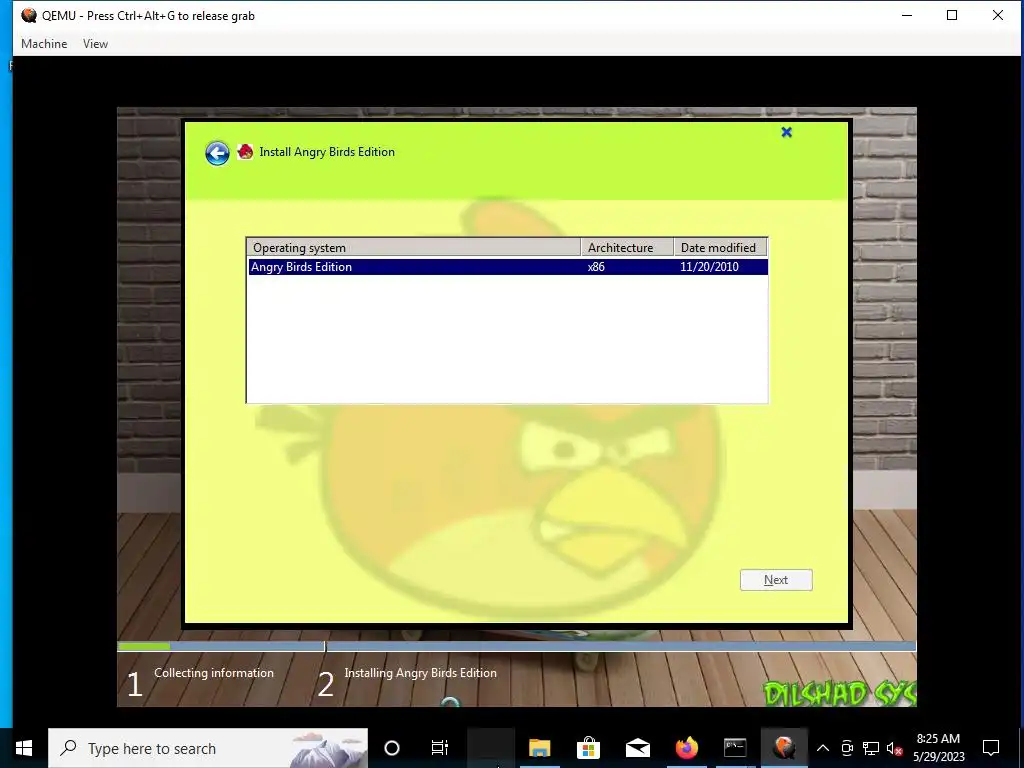Viewport: 1024px width, 768px height.
Task: Sort by Operating system column header
Action: point(413,248)
